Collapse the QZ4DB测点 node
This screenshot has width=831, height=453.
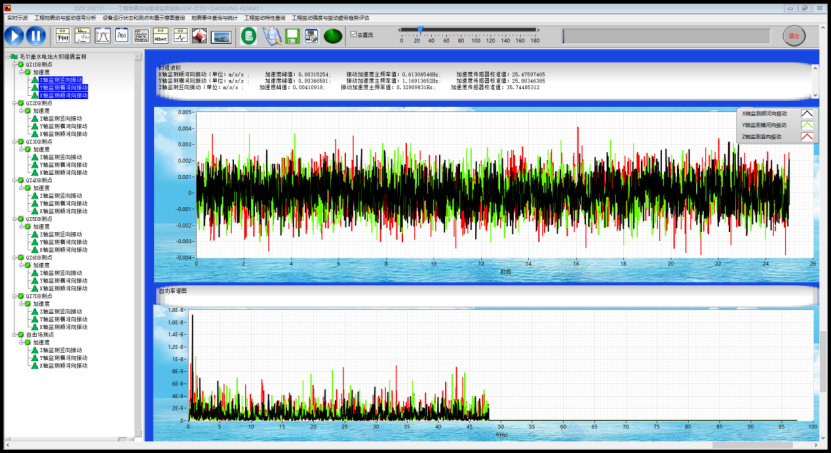point(14,180)
